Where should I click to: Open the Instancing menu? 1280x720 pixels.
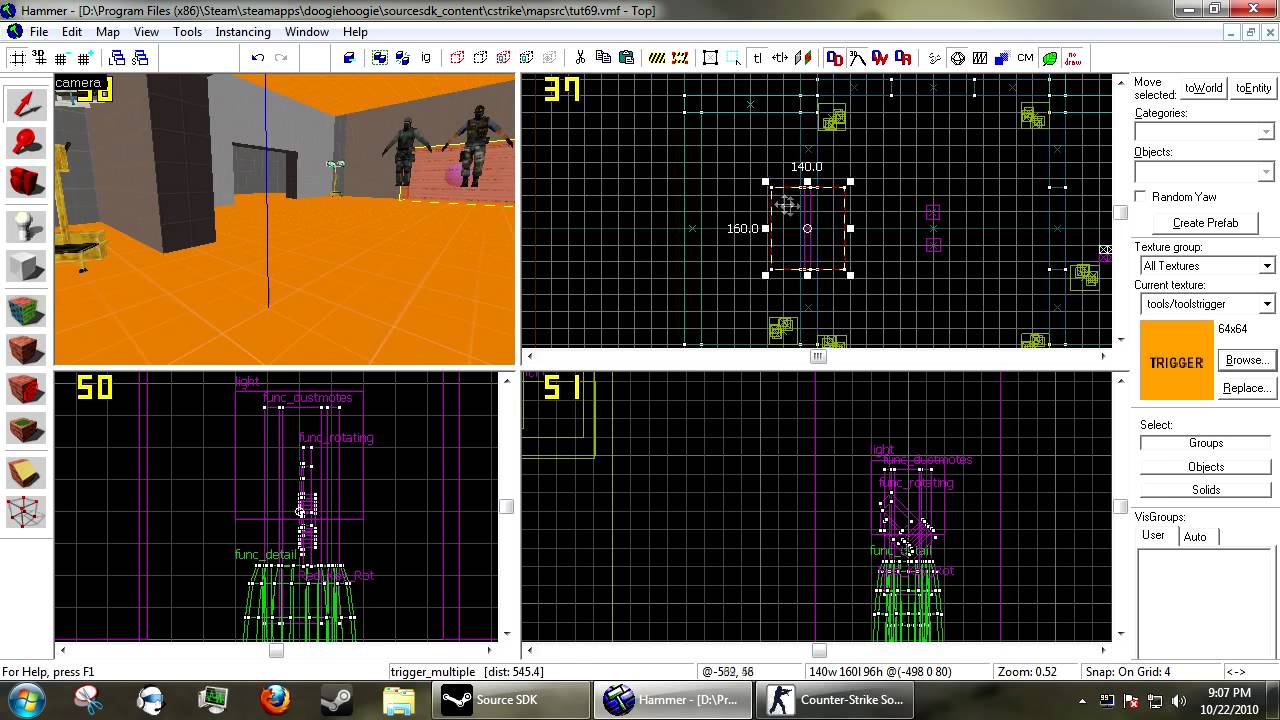243,32
